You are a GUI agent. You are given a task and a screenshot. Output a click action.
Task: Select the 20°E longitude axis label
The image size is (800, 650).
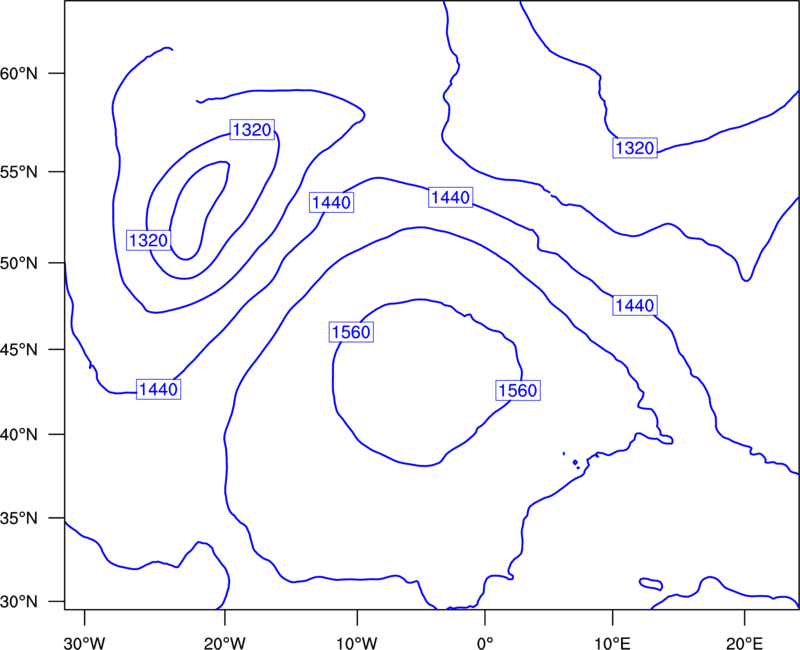pyautogui.click(x=744, y=643)
